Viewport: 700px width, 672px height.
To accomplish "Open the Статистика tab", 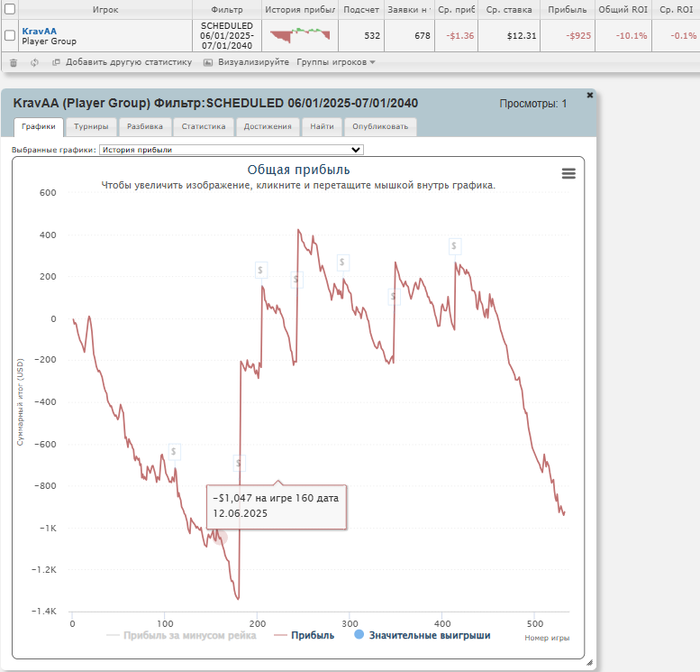I will [204, 127].
